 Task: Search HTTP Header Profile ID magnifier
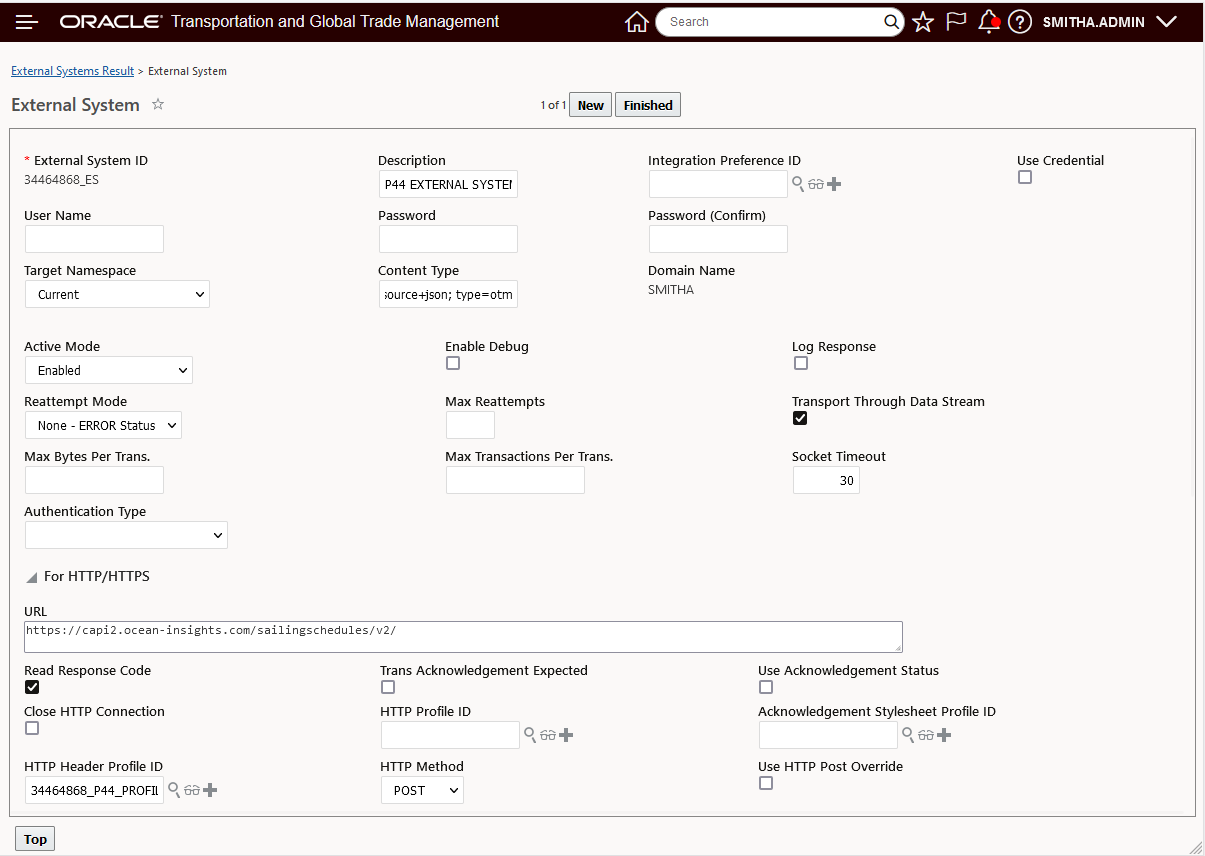pyautogui.click(x=174, y=790)
